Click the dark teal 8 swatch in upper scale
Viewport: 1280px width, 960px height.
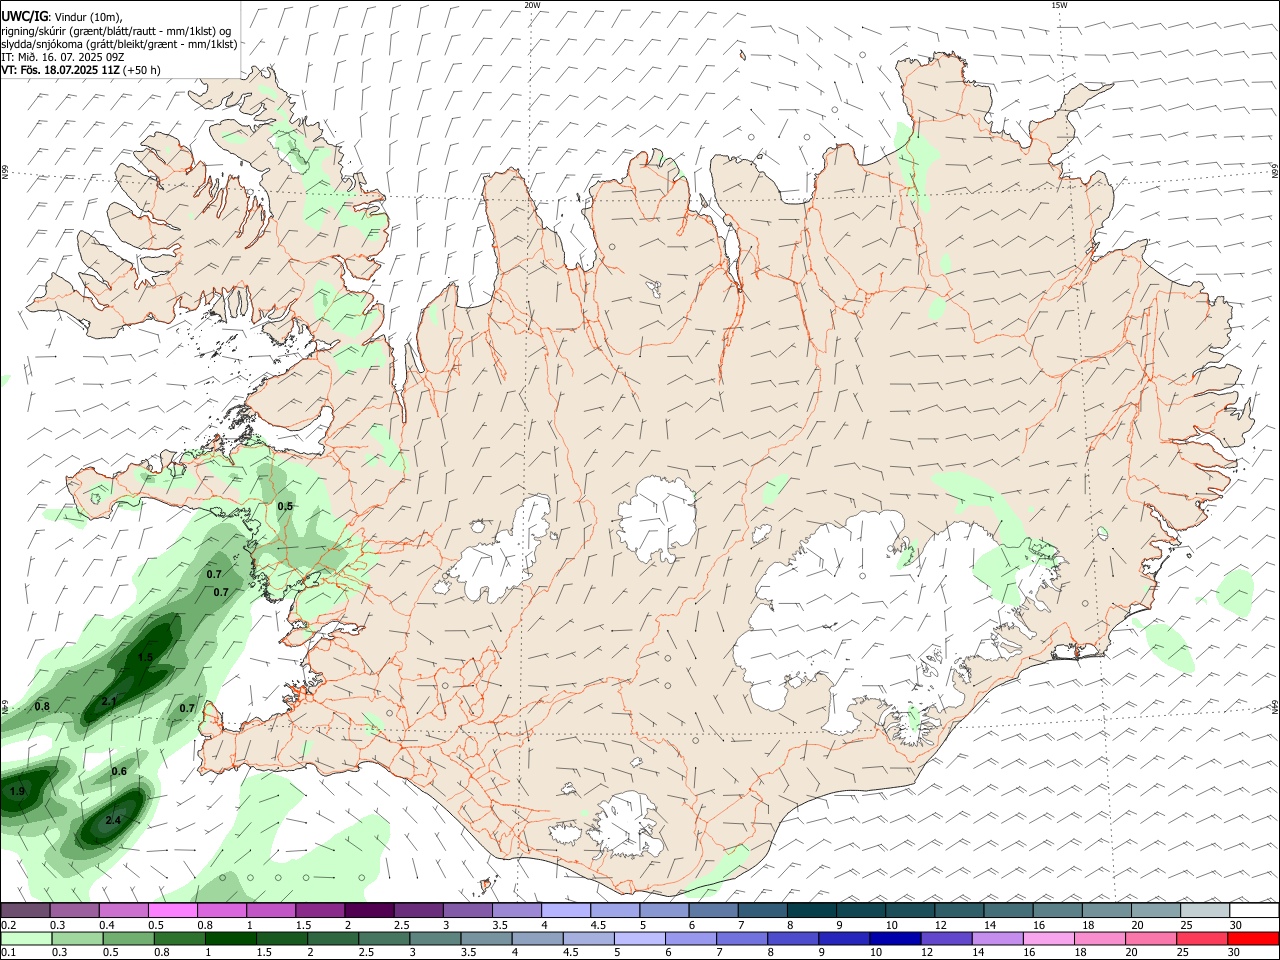point(810,911)
